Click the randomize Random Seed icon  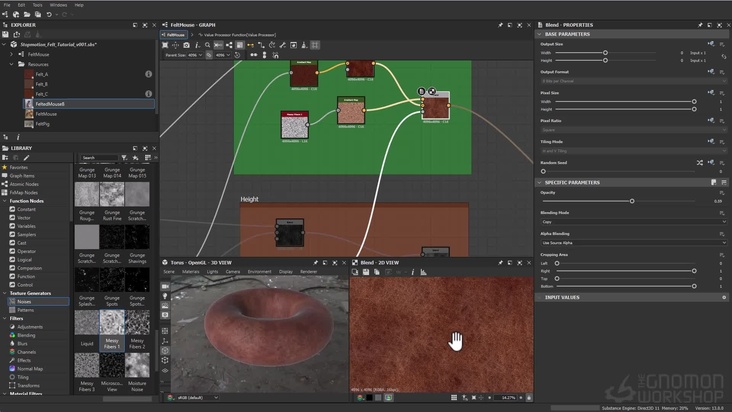point(699,162)
